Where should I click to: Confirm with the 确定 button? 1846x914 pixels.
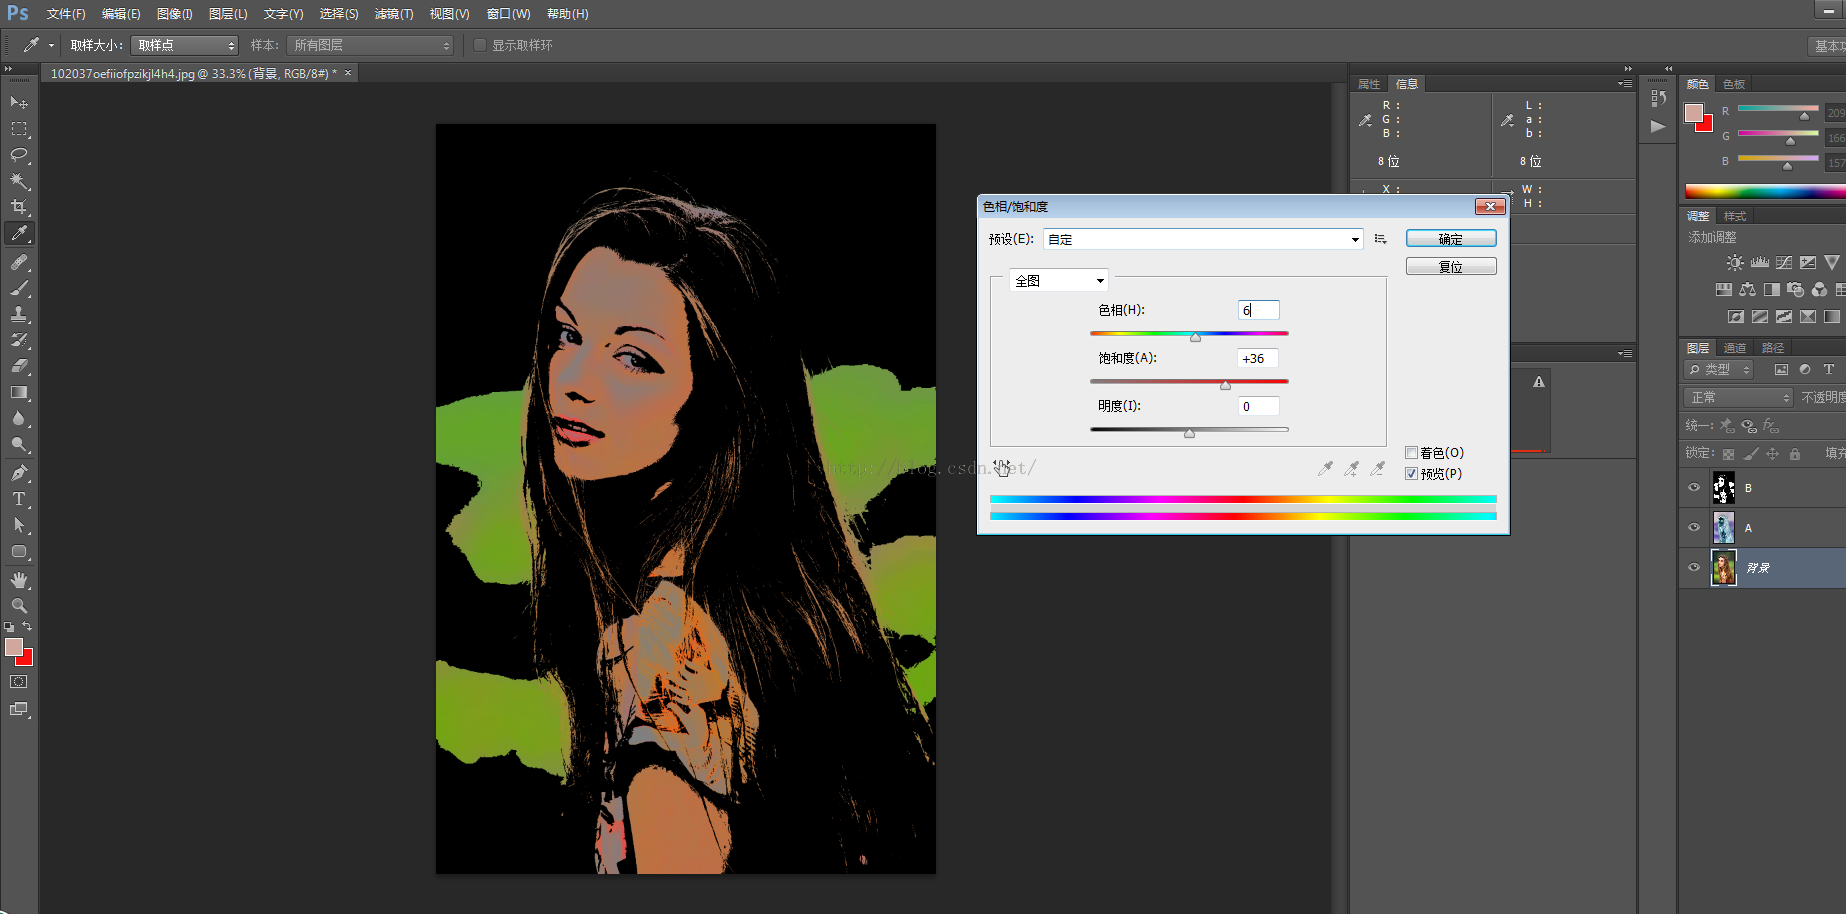[1450, 239]
